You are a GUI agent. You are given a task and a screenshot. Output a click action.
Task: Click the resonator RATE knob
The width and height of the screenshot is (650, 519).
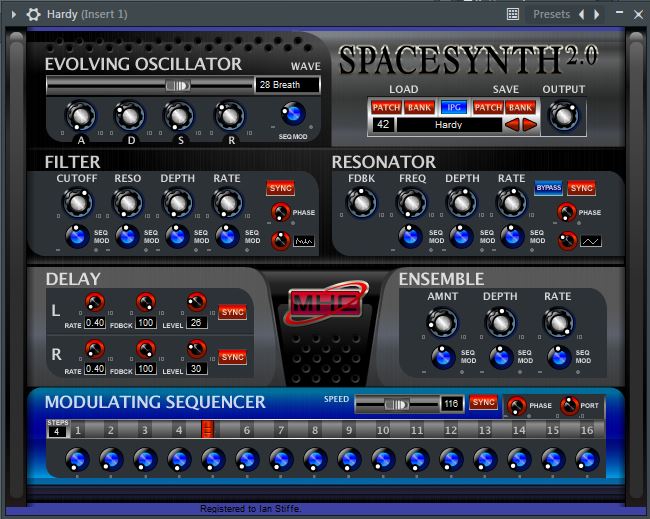[512, 203]
